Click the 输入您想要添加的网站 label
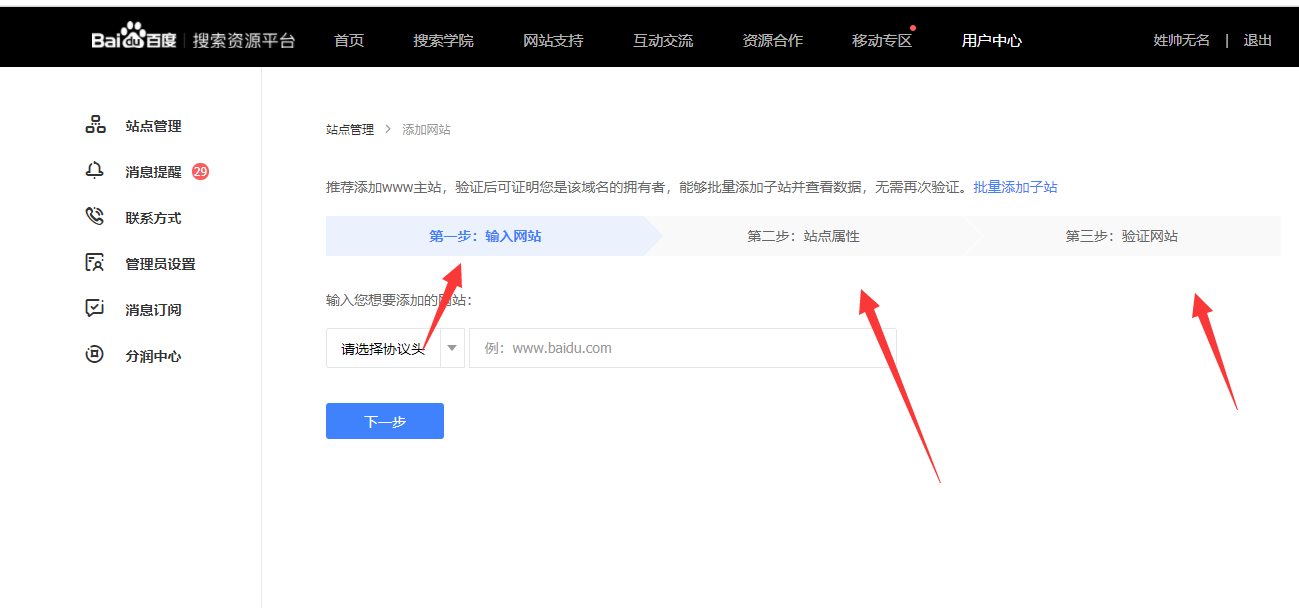This screenshot has height=608, width=1299. [x=399, y=300]
